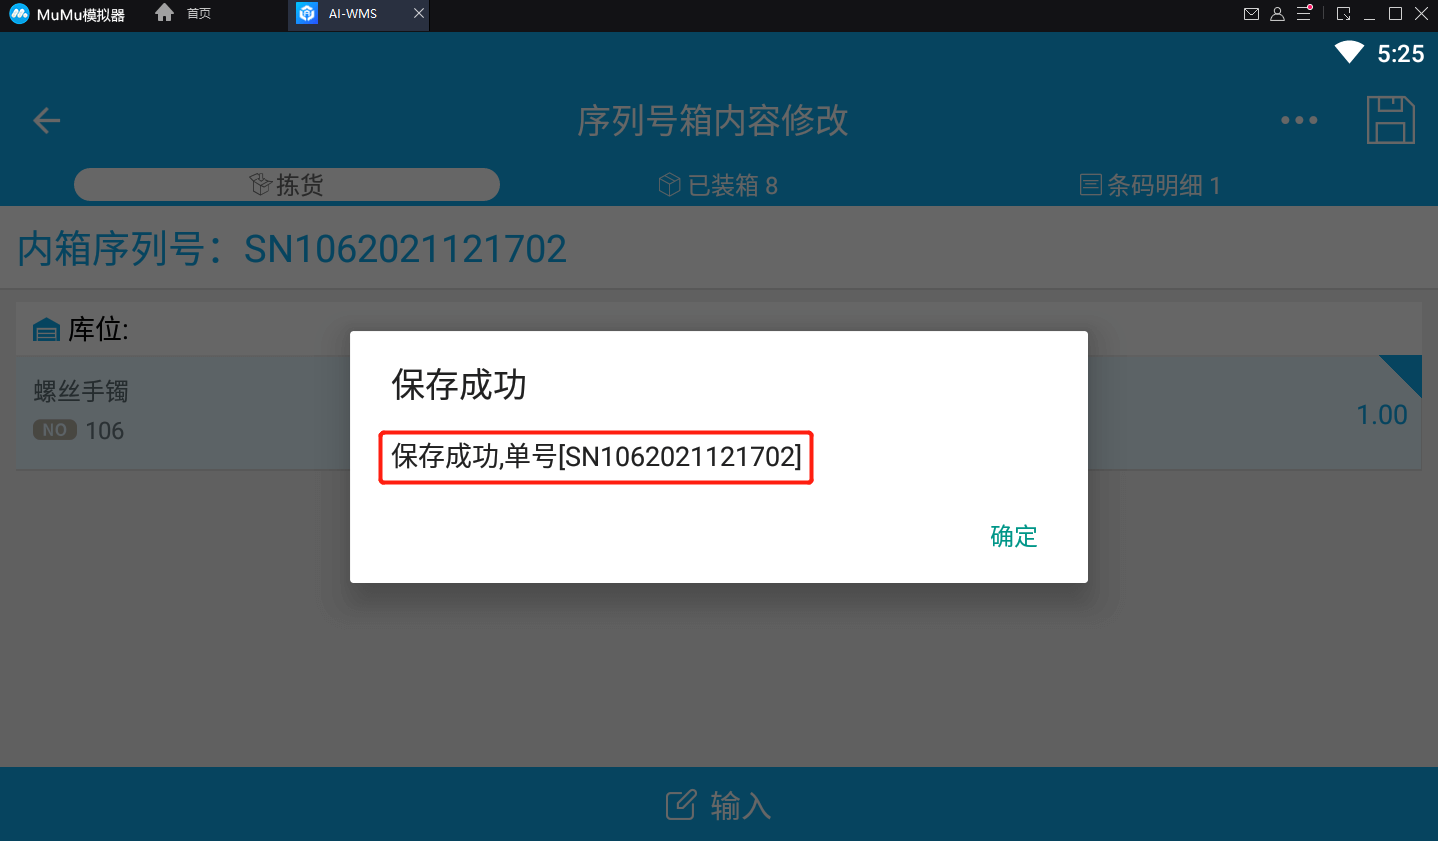Click the MuMu user account icon
The image size is (1438, 841).
pyautogui.click(x=1277, y=14)
